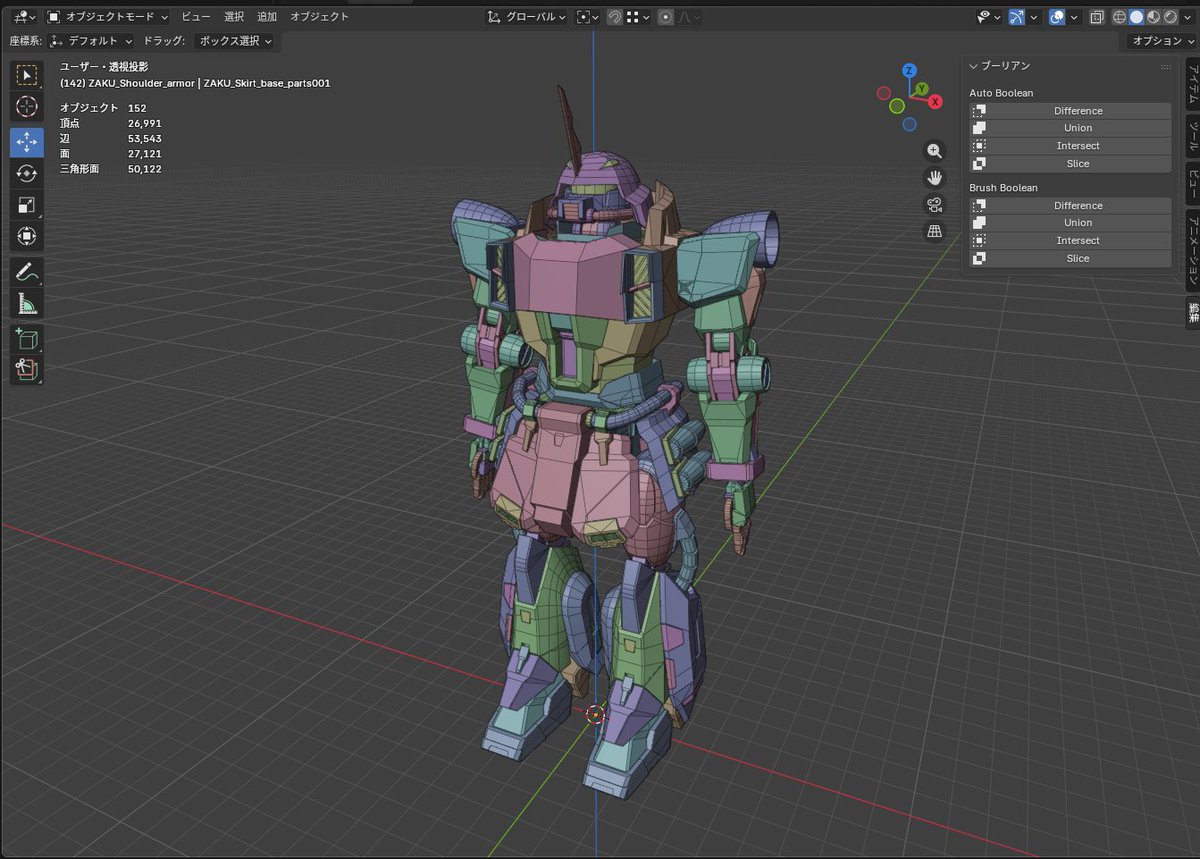This screenshot has height=859, width=1200.
Task: Open the ビュー menu in the header
Action: [x=196, y=17]
